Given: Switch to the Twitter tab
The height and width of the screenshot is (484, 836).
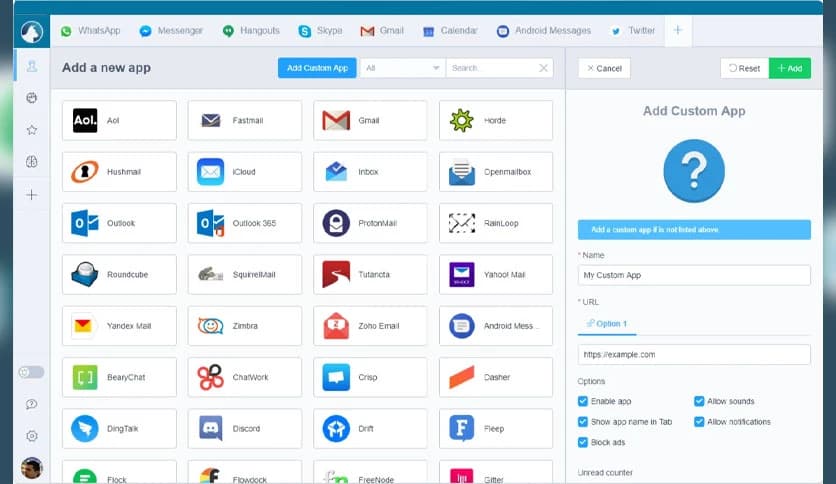Looking at the screenshot, I should coord(633,31).
